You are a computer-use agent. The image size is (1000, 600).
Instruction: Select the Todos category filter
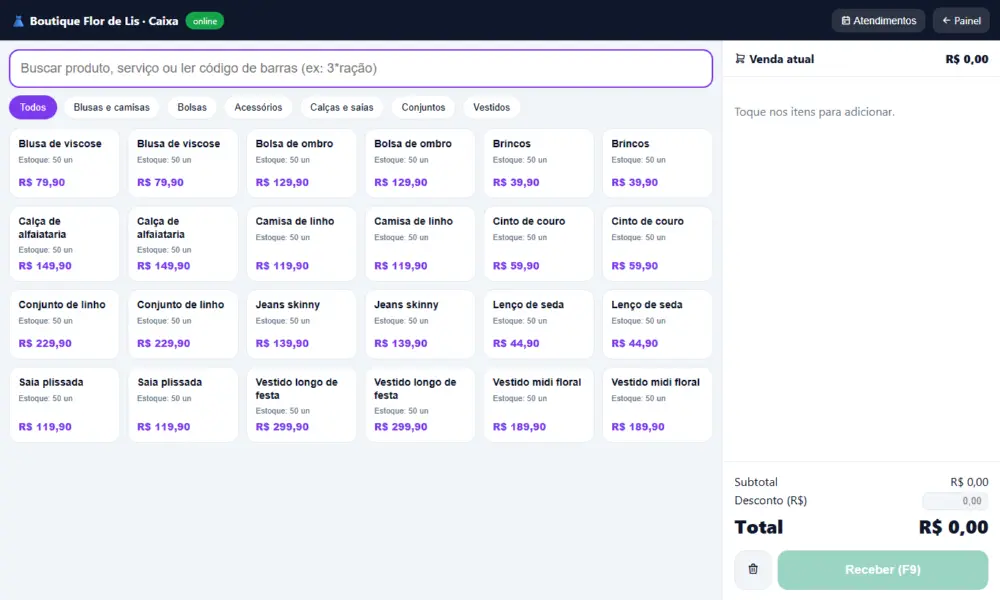coord(33,107)
